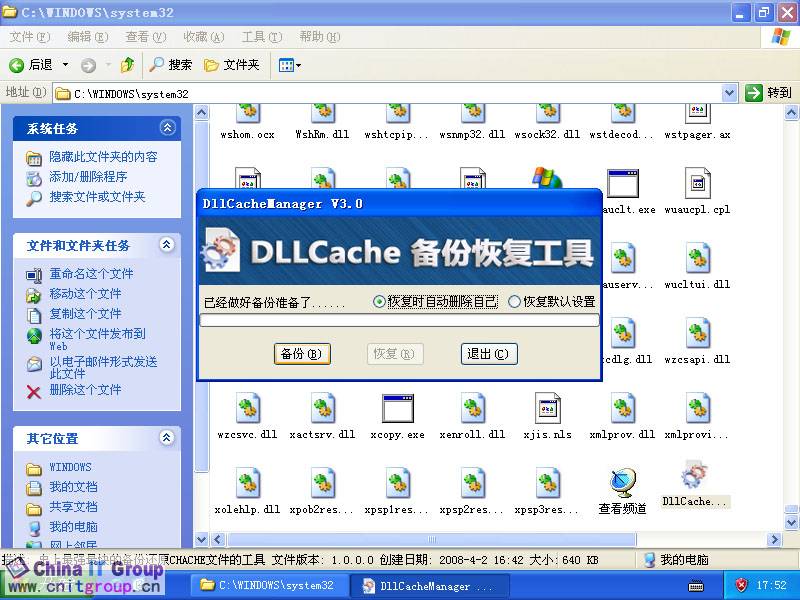Switch to DllCacheManager taskbar button
Screen dimensions: 800x600
pyautogui.click(x=430, y=586)
